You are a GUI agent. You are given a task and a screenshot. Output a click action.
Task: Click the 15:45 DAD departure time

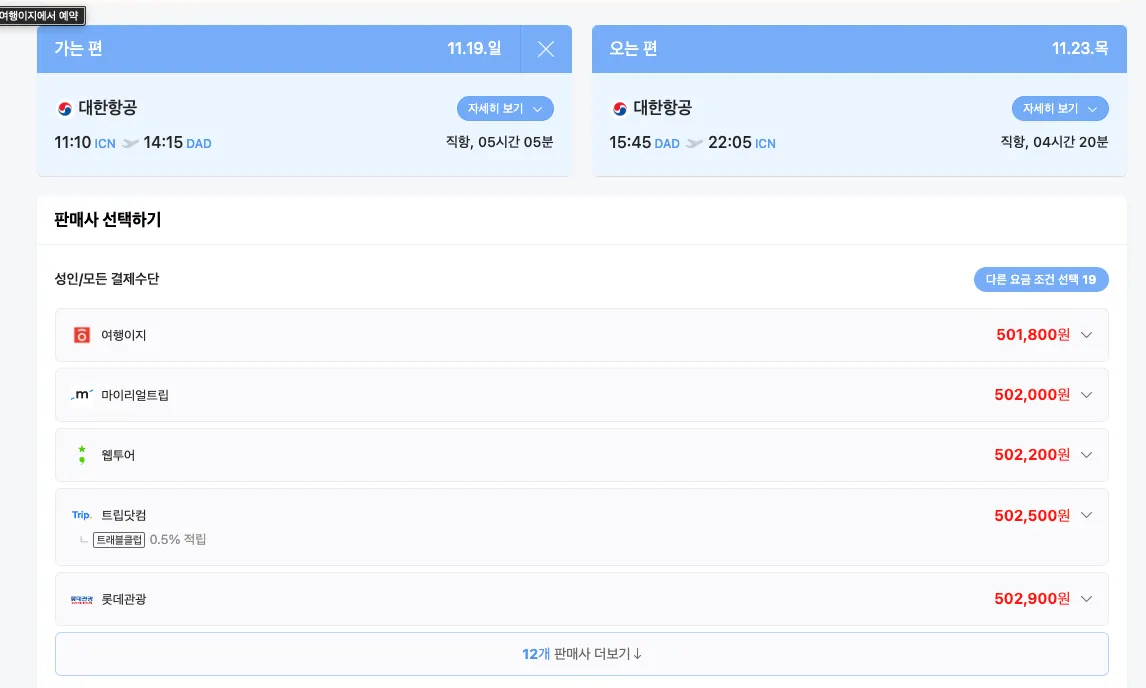click(x=645, y=143)
